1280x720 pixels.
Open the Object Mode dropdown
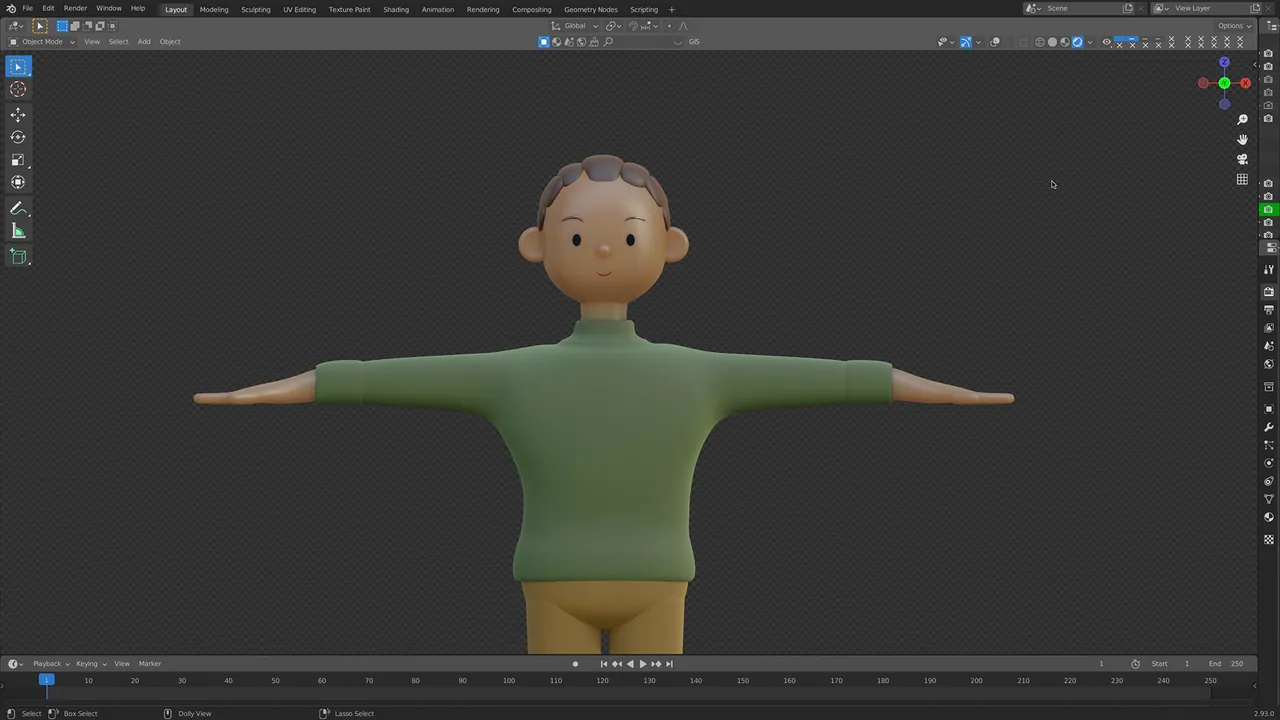tap(42, 42)
